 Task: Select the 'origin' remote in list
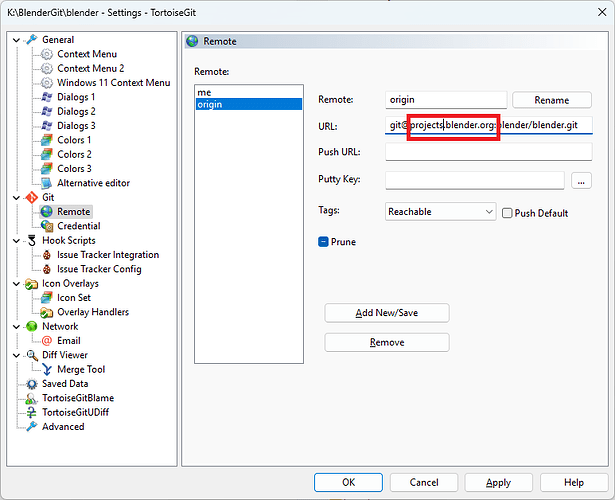(249, 104)
